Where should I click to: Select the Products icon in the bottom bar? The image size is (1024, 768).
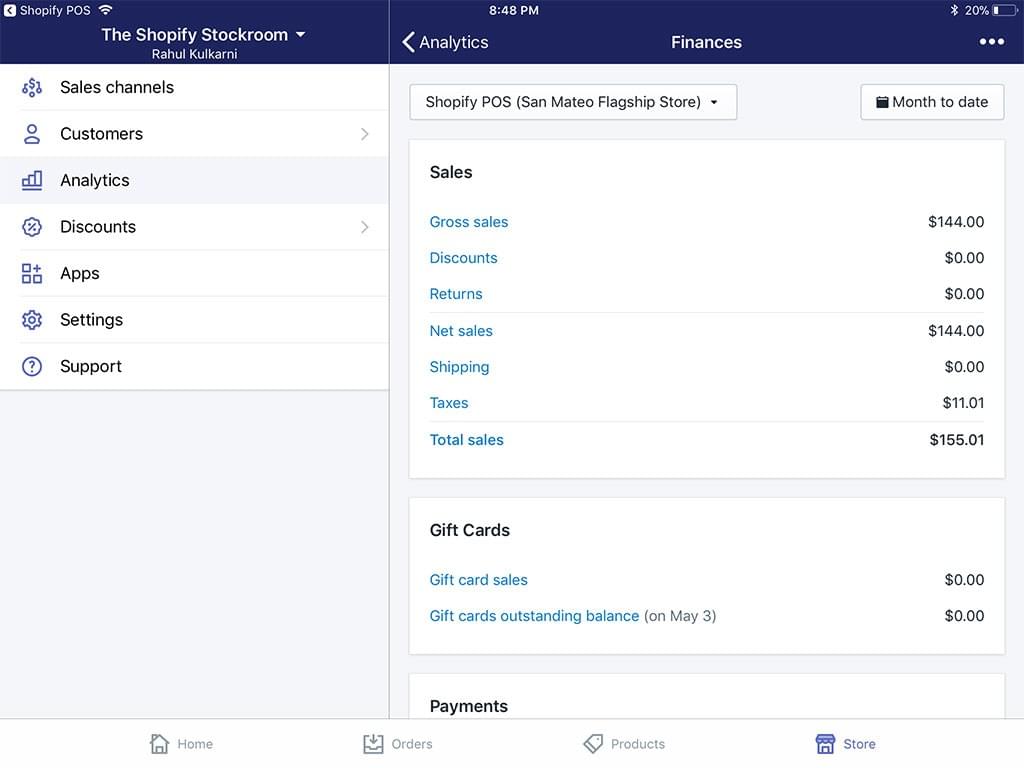[x=624, y=744]
